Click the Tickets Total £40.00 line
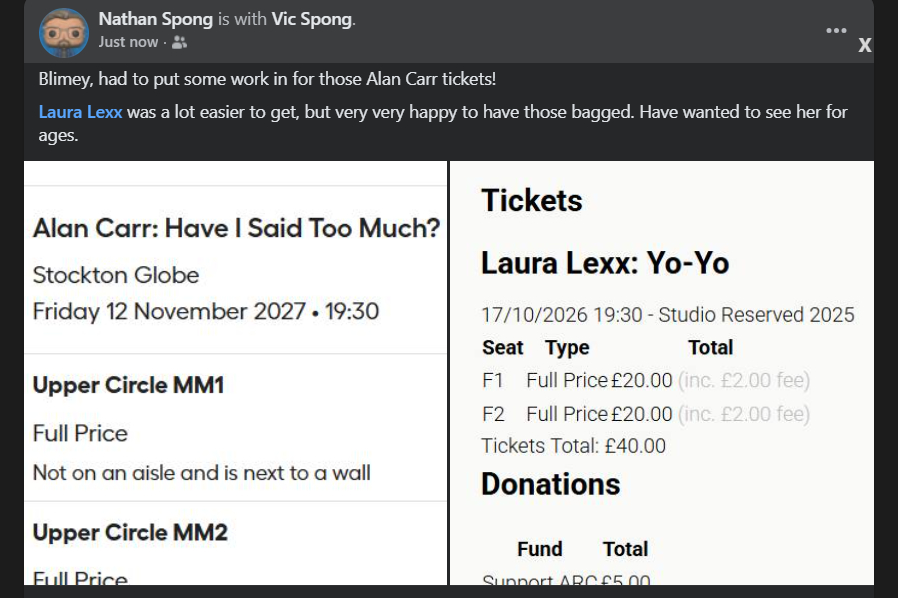The width and height of the screenshot is (898, 598). pyautogui.click(x=573, y=446)
